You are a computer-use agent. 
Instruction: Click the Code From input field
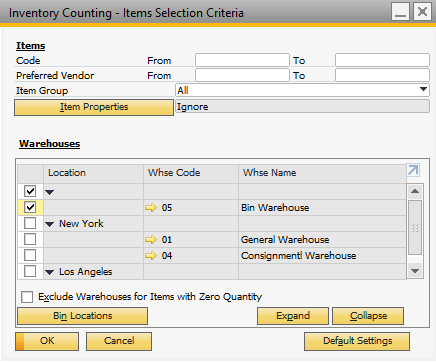pos(242,60)
